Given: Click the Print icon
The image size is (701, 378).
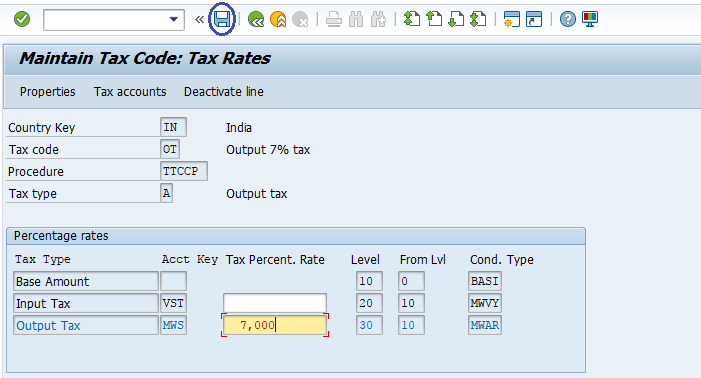Looking at the screenshot, I should [334, 20].
